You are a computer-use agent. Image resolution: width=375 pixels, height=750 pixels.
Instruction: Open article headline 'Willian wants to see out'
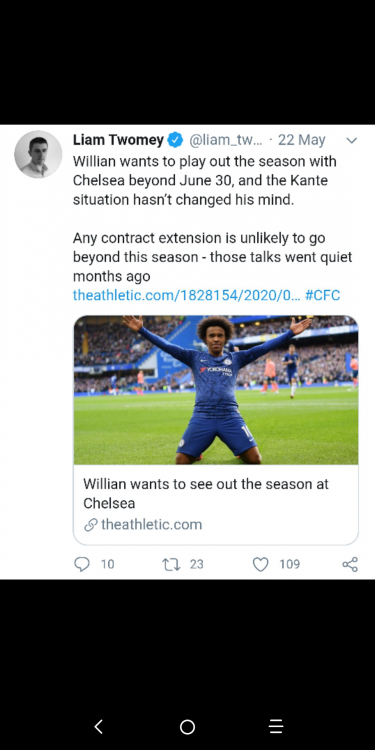(206, 493)
